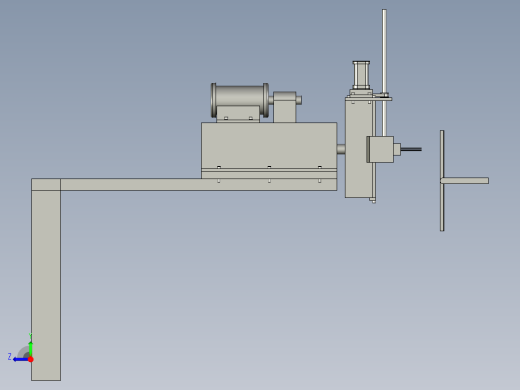Select the square block holding the needle shaft

coord(381,149)
